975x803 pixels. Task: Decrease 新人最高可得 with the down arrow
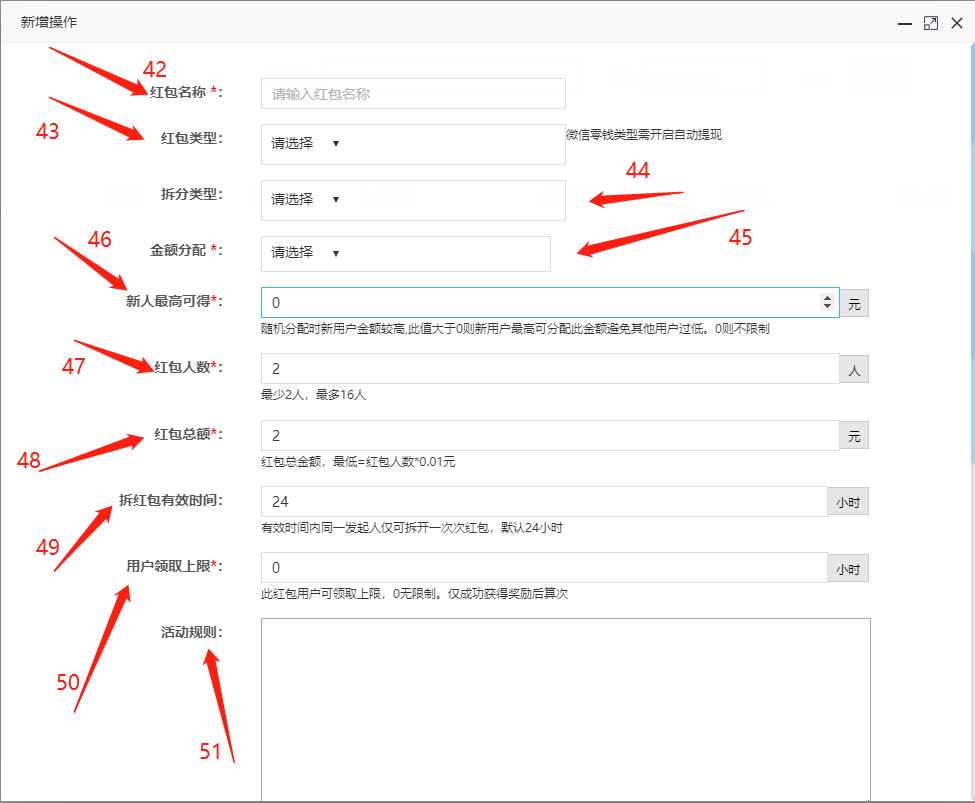point(827,308)
